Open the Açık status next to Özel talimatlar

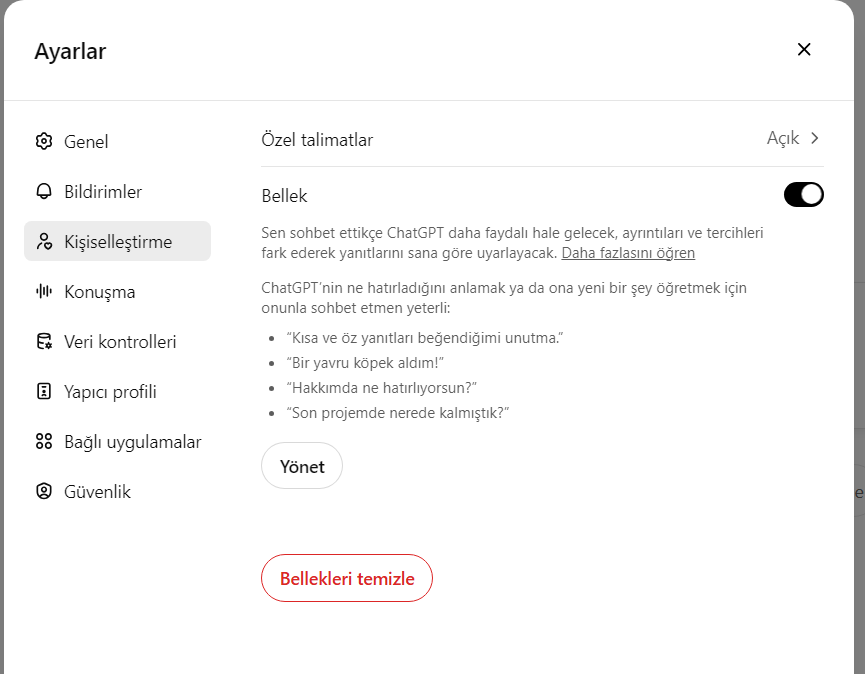[x=783, y=138]
